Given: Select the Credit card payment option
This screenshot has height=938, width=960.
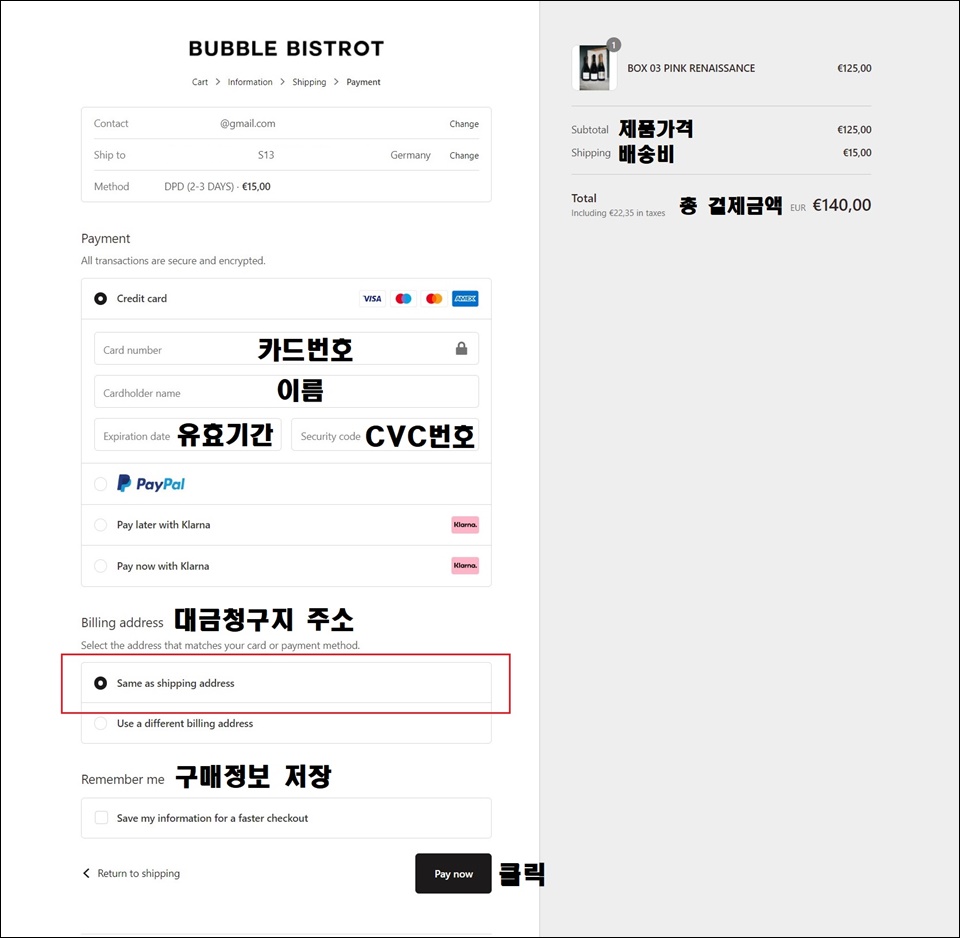Looking at the screenshot, I should [x=100, y=299].
